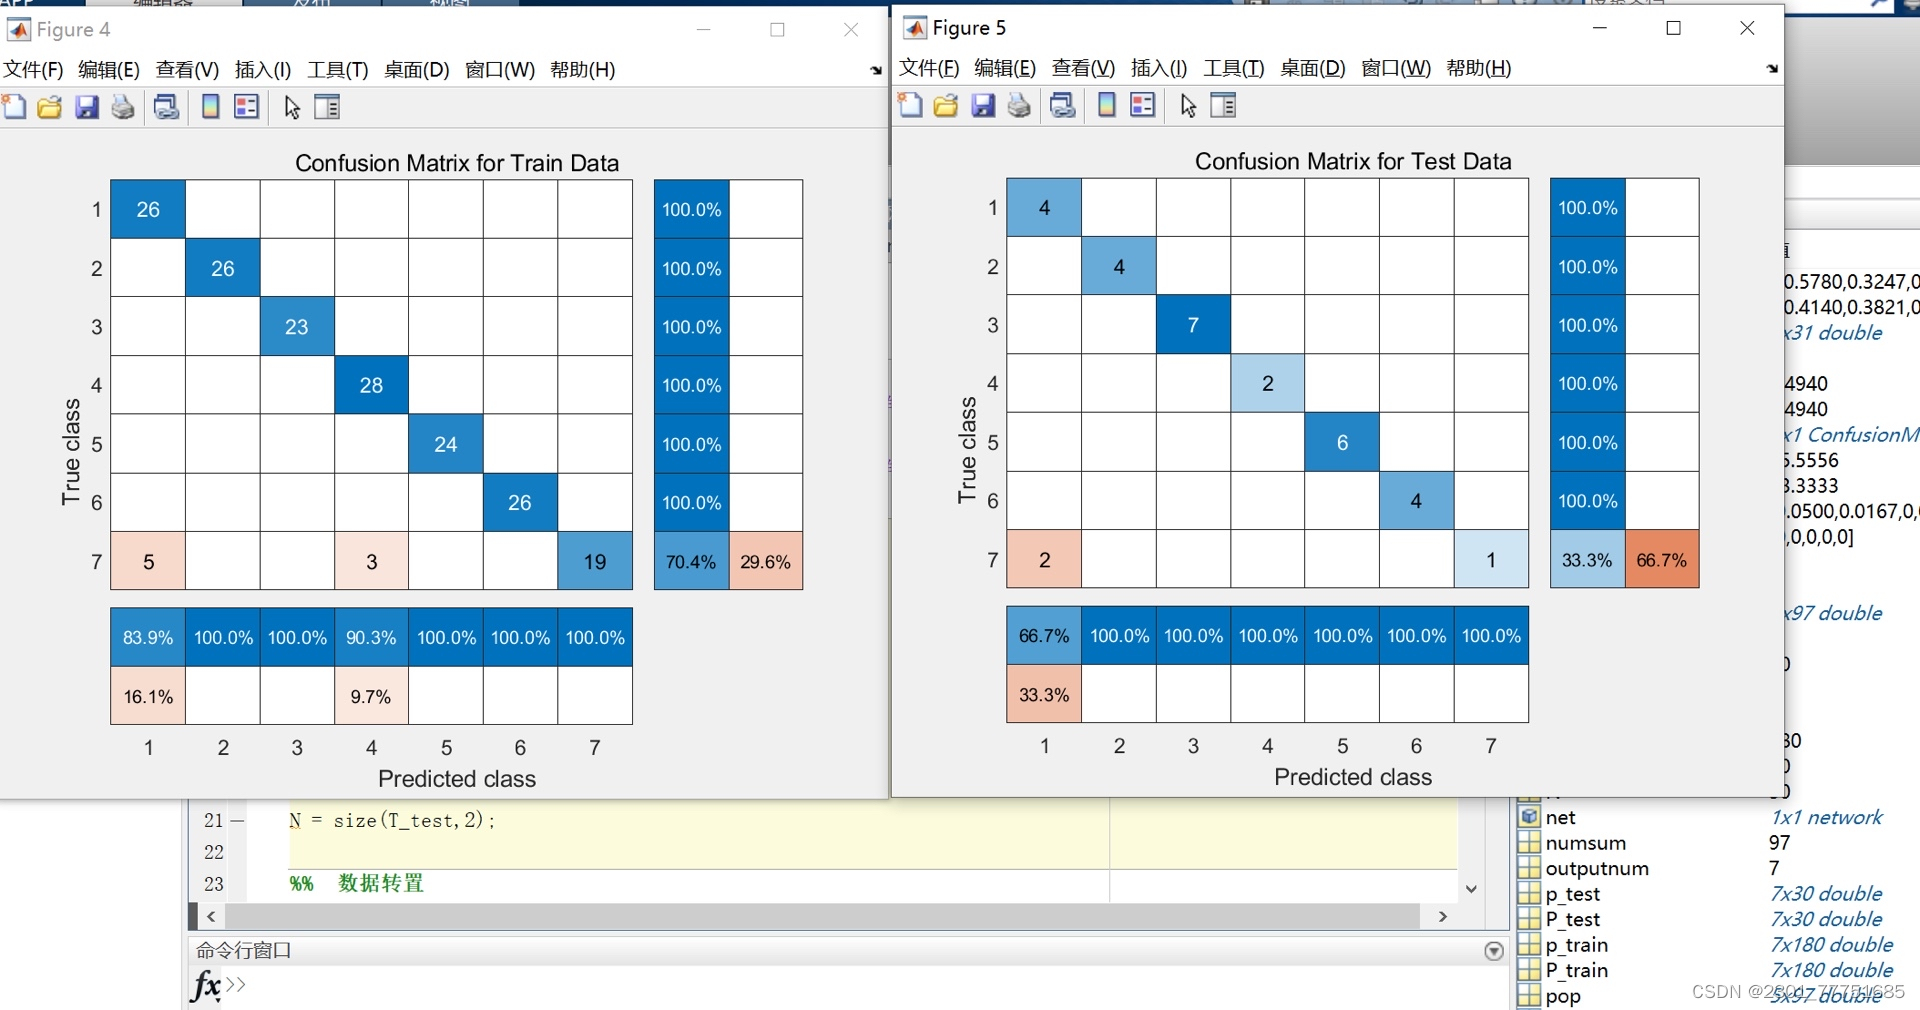This screenshot has height=1010, width=1920.
Task: Open 桌面(D) menu in Figure 5
Action: (x=1313, y=67)
